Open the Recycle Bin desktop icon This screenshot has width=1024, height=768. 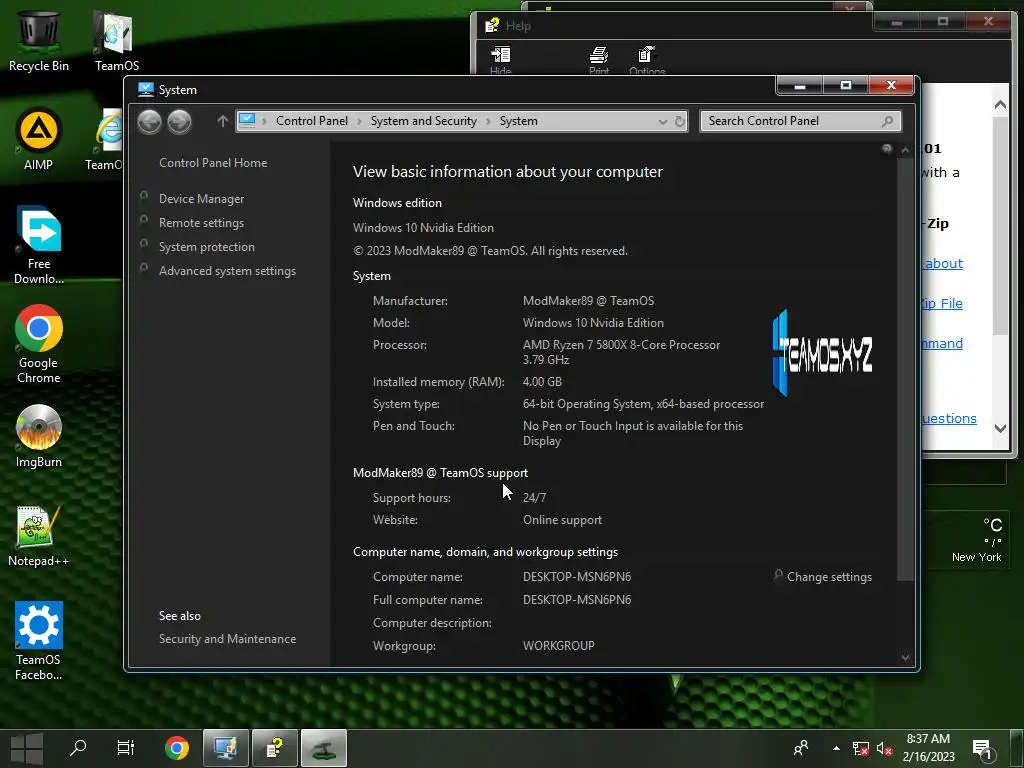point(39,40)
